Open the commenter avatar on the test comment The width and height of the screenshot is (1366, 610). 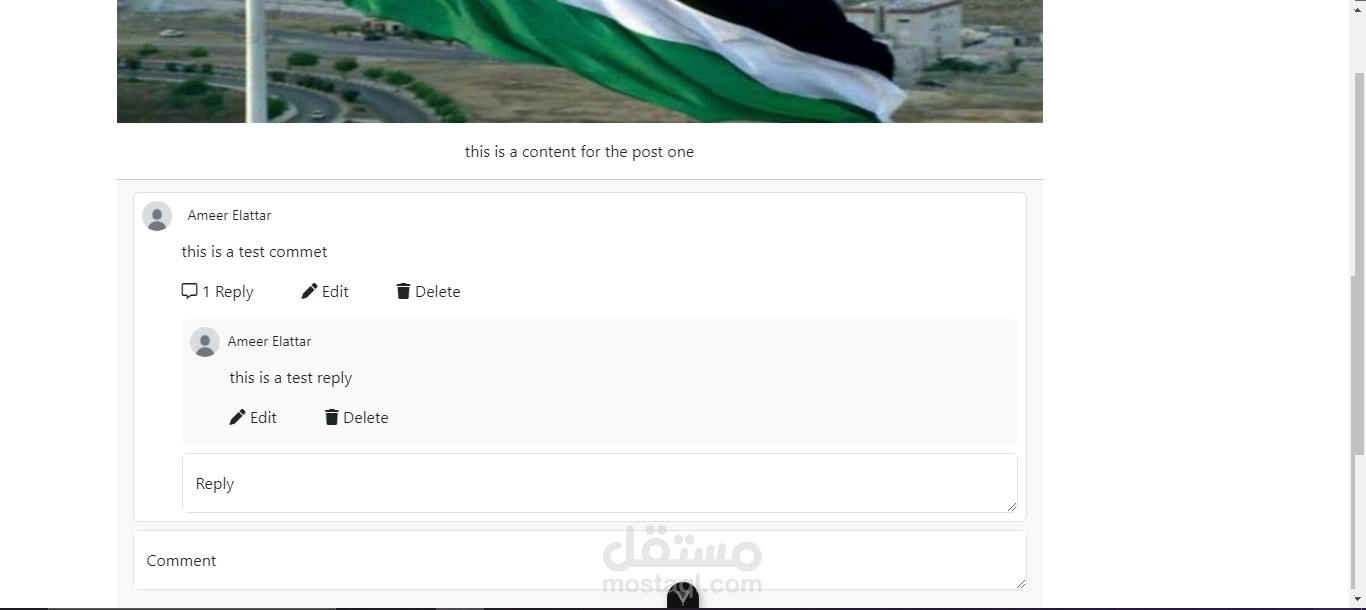(157, 216)
